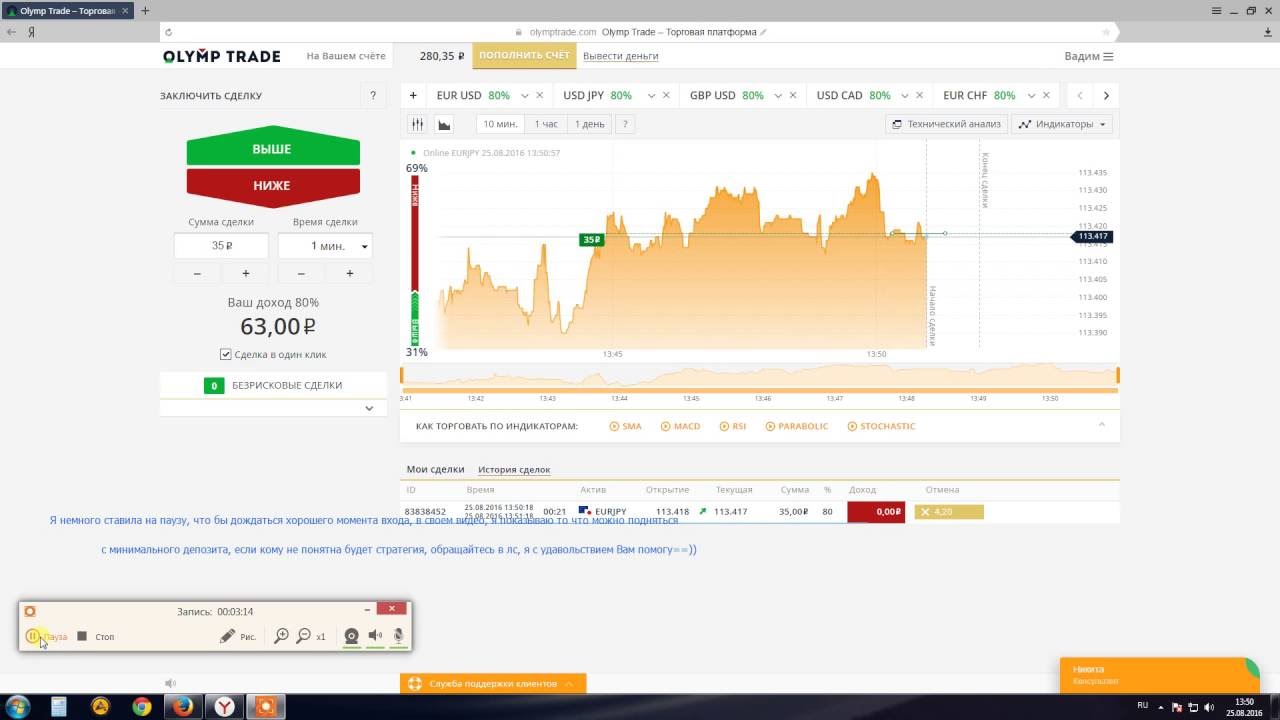Screen dimensions: 1280x720
Task: Select the 1 час timeframe
Action: 546,124
